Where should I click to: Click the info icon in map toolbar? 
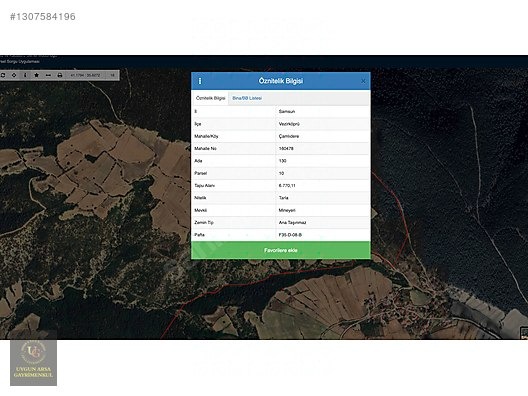point(25,75)
